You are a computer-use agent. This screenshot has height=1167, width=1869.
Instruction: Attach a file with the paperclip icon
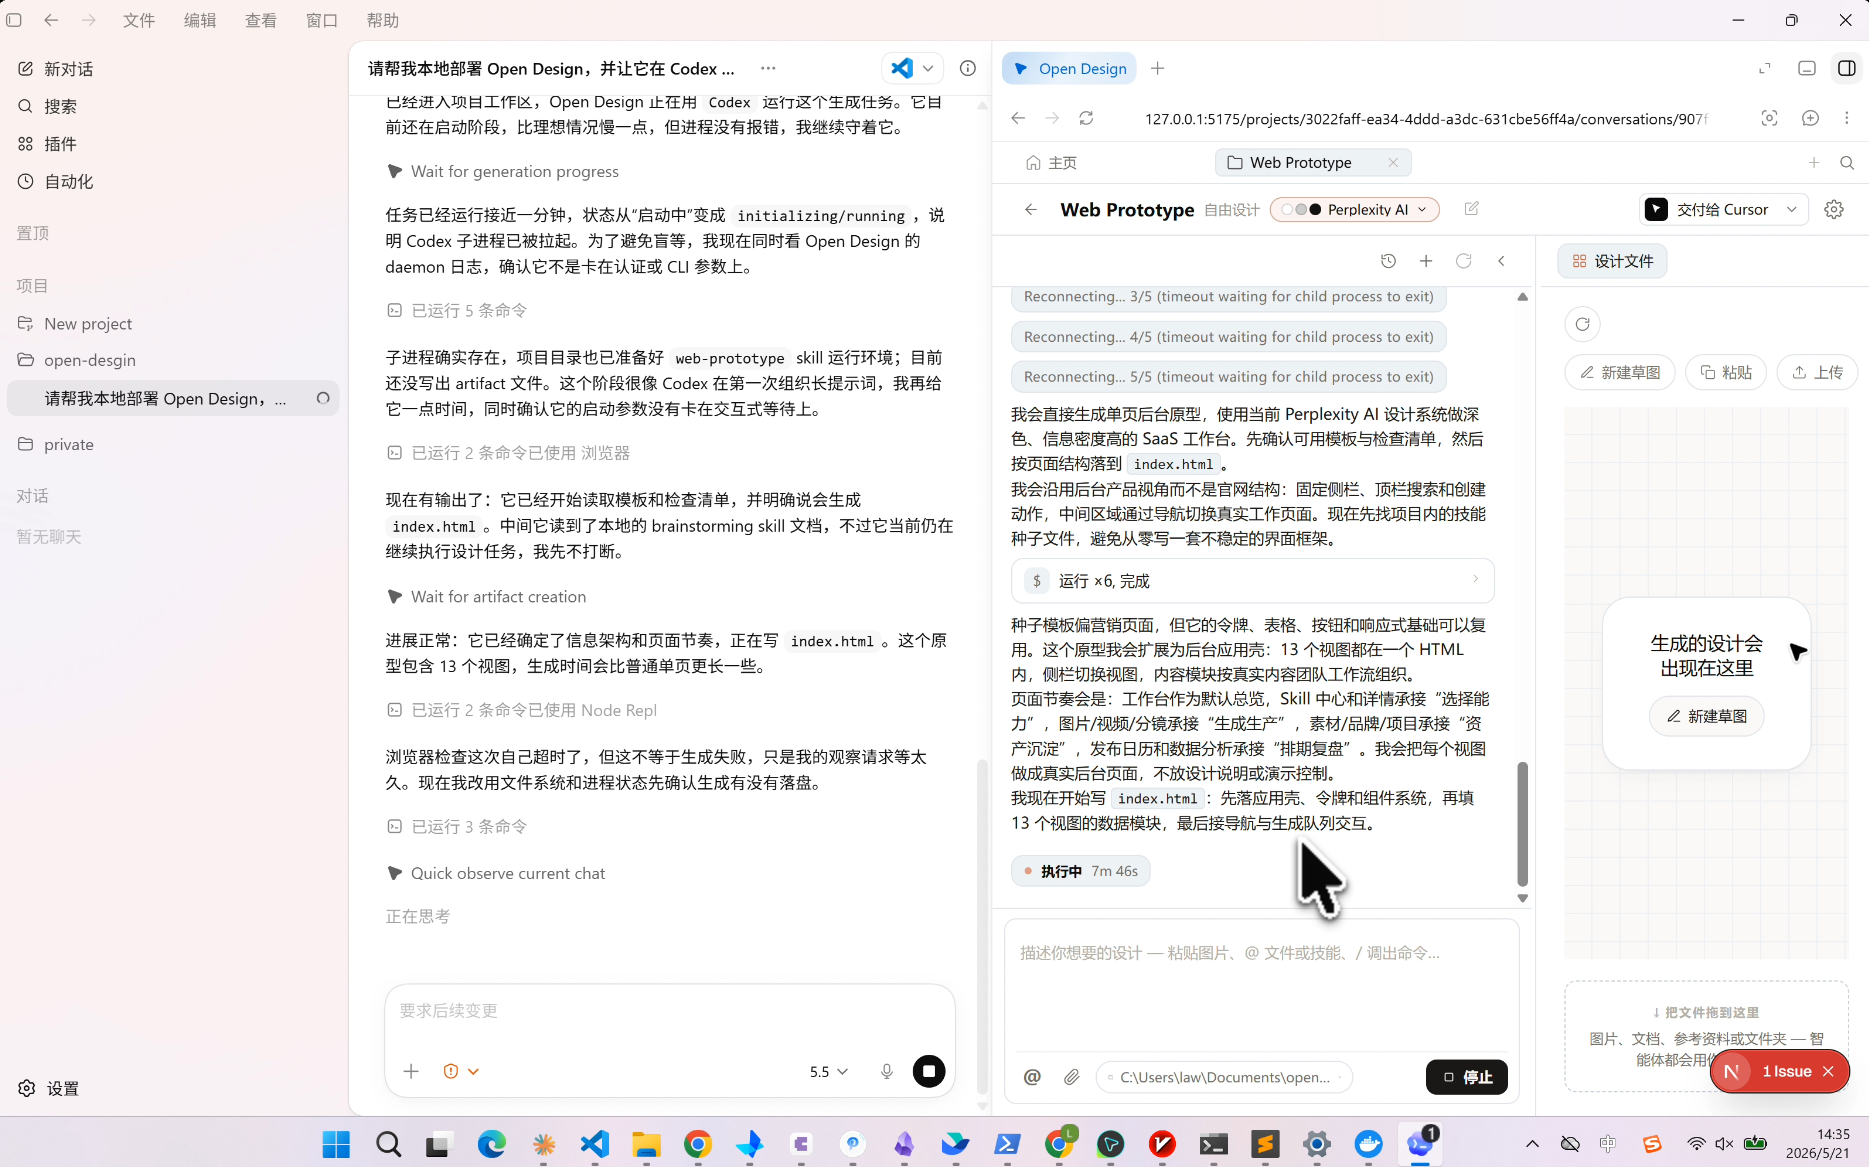[1071, 1077]
